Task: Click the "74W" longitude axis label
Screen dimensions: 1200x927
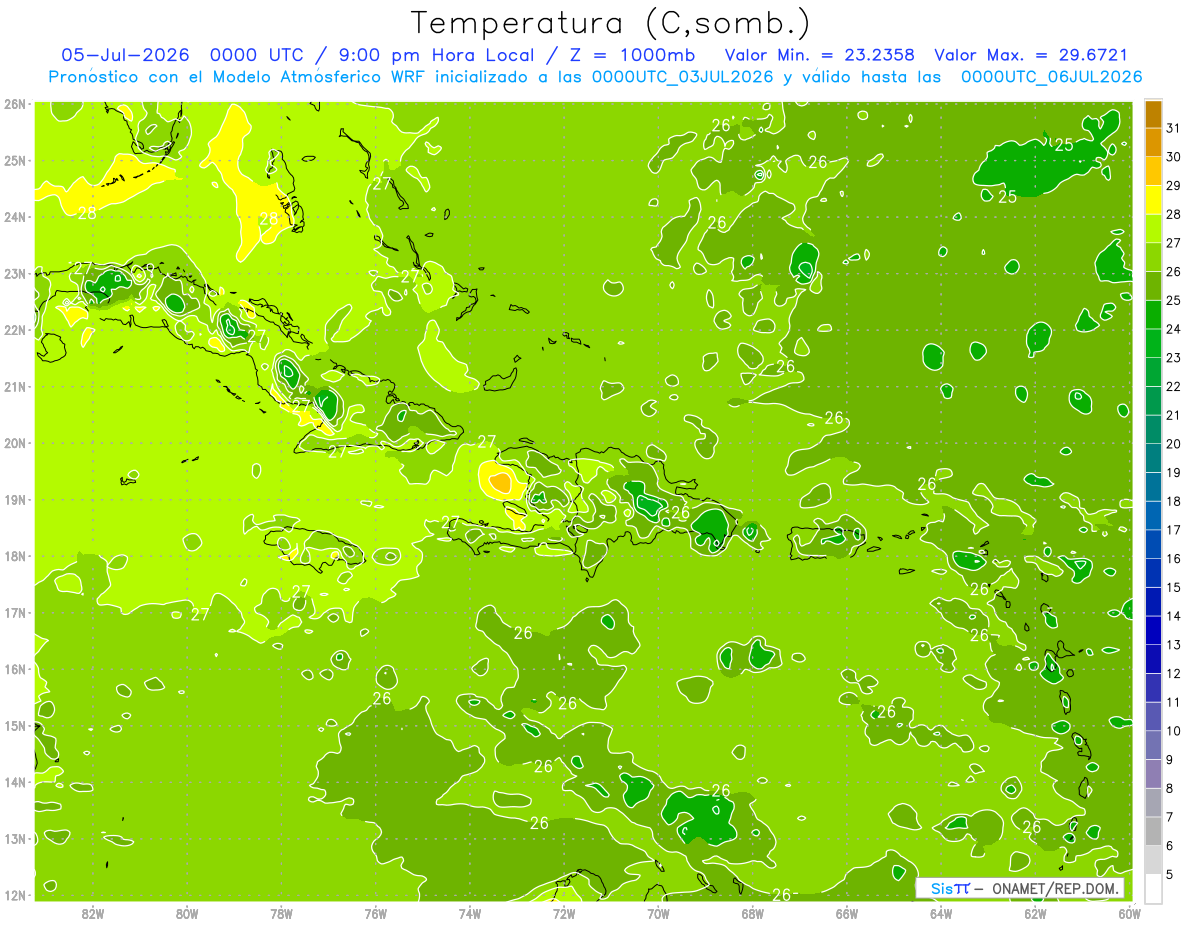Action: coord(469,912)
